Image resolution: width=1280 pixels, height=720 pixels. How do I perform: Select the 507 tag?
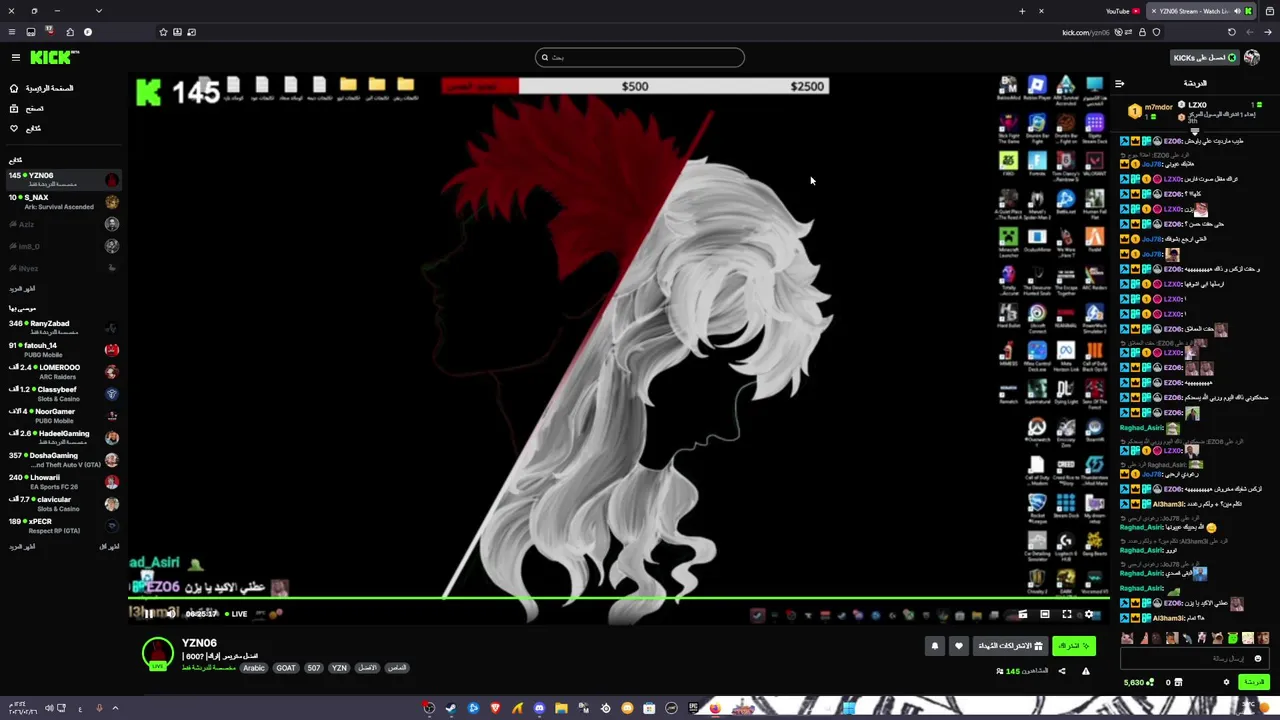[314, 668]
